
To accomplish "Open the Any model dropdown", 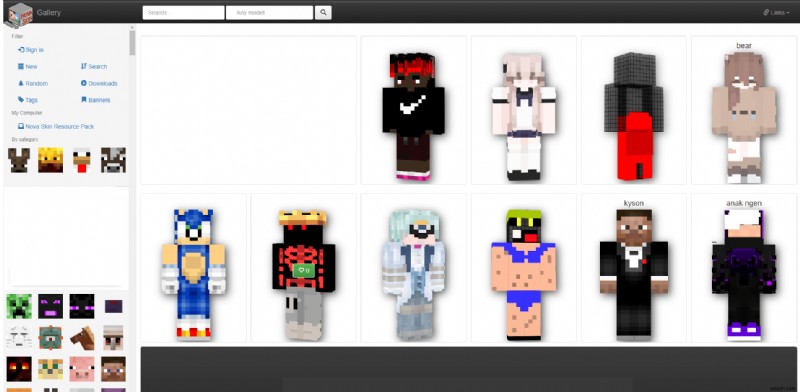I will pos(269,13).
